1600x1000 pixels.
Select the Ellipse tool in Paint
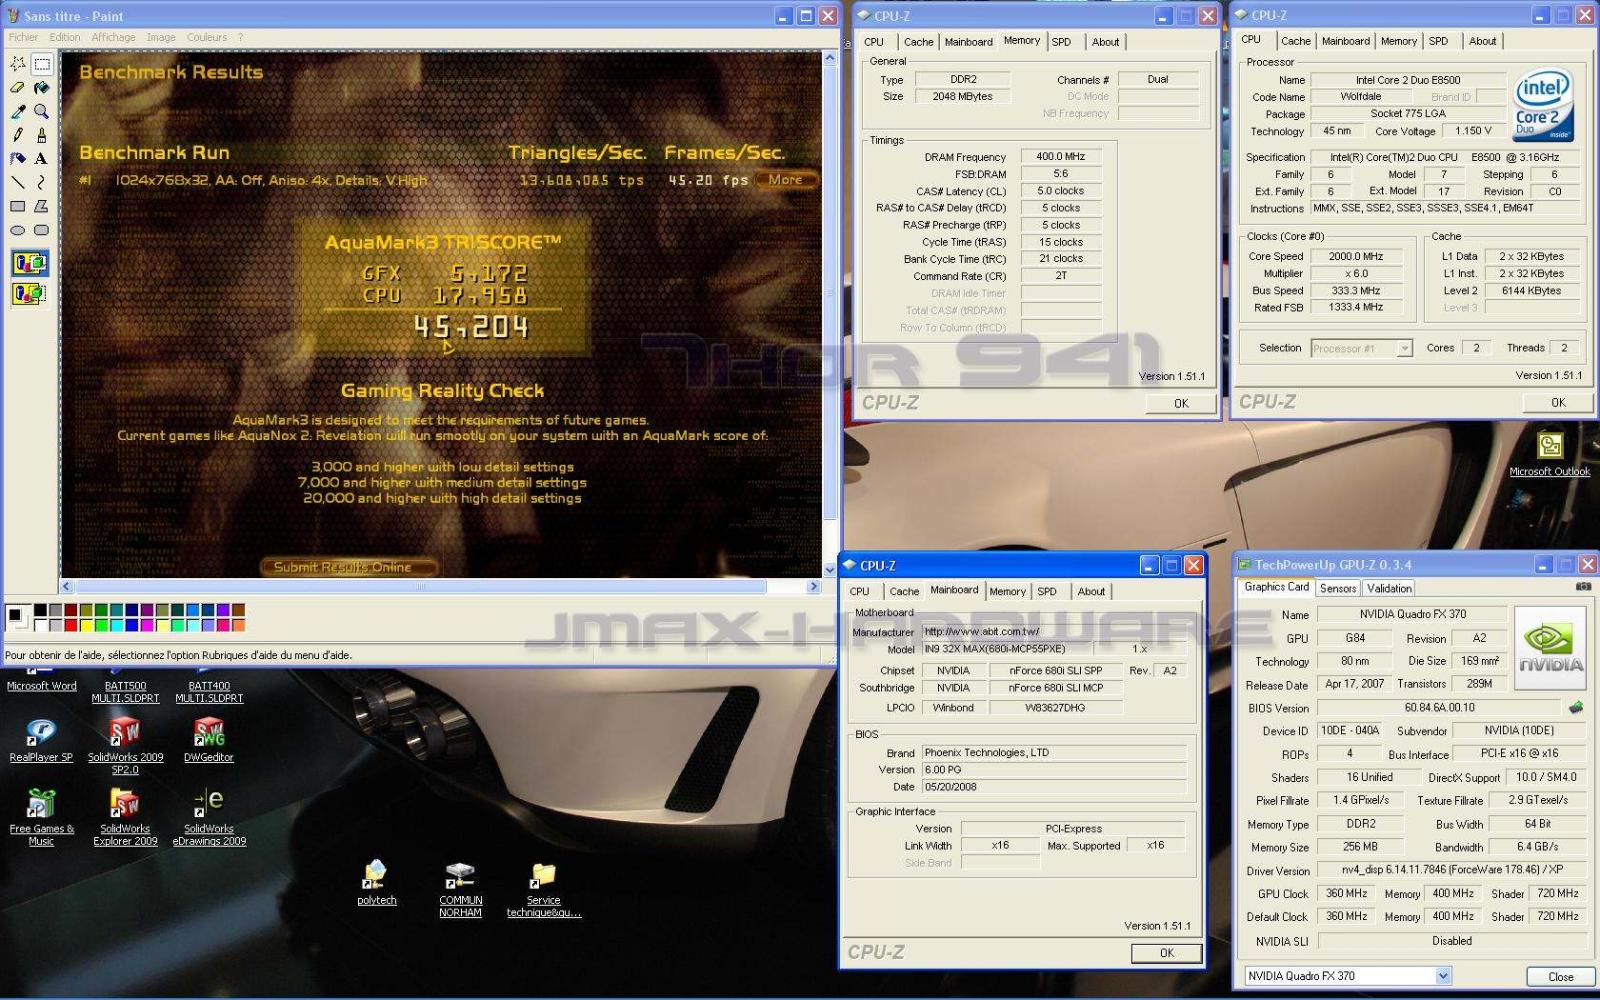point(18,230)
